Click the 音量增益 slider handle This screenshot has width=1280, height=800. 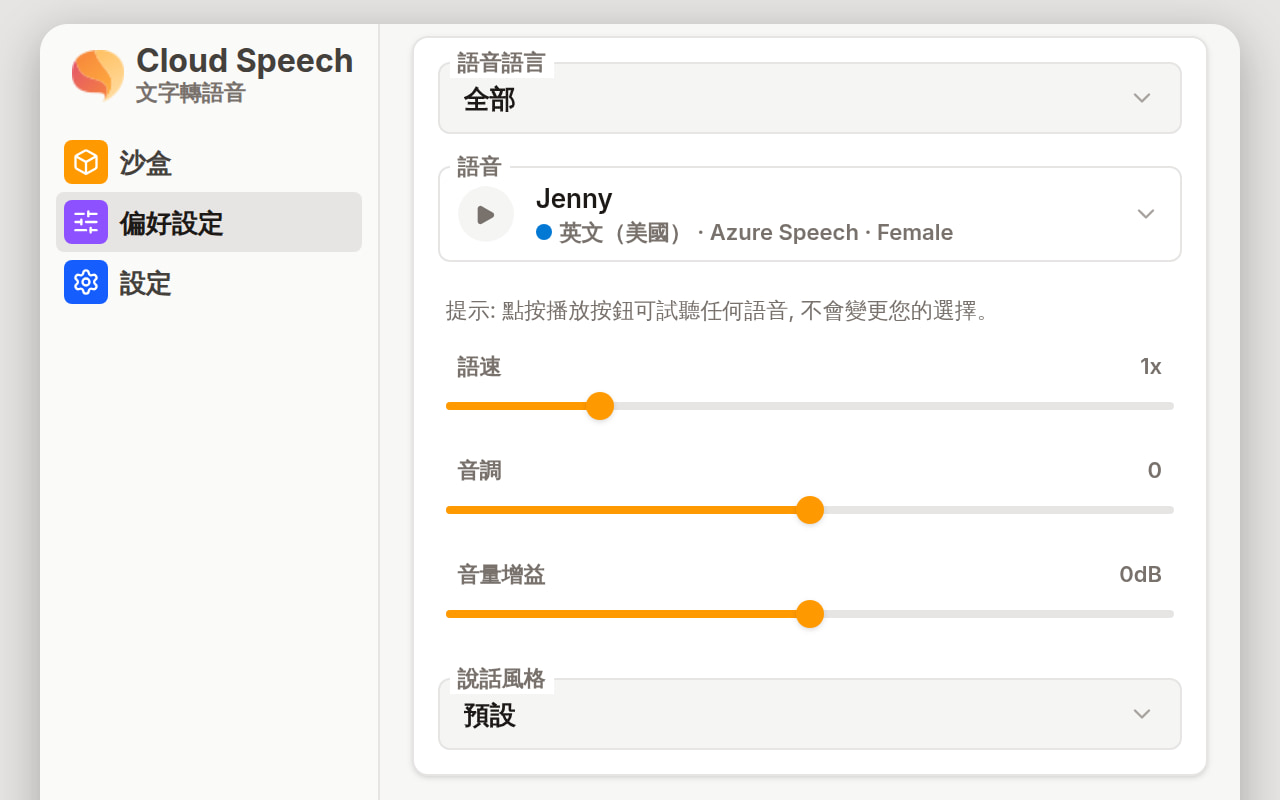[x=810, y=614]
